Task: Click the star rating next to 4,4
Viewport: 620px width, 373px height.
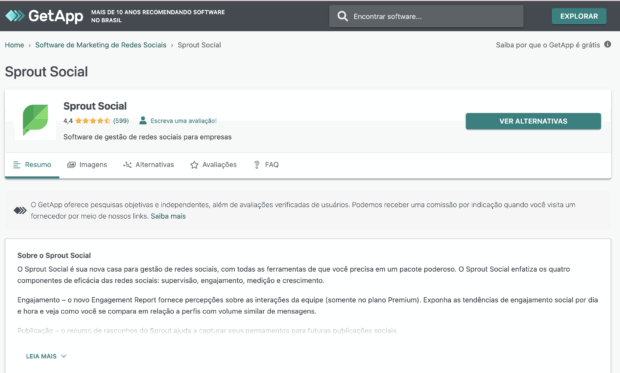Action: 93,121
